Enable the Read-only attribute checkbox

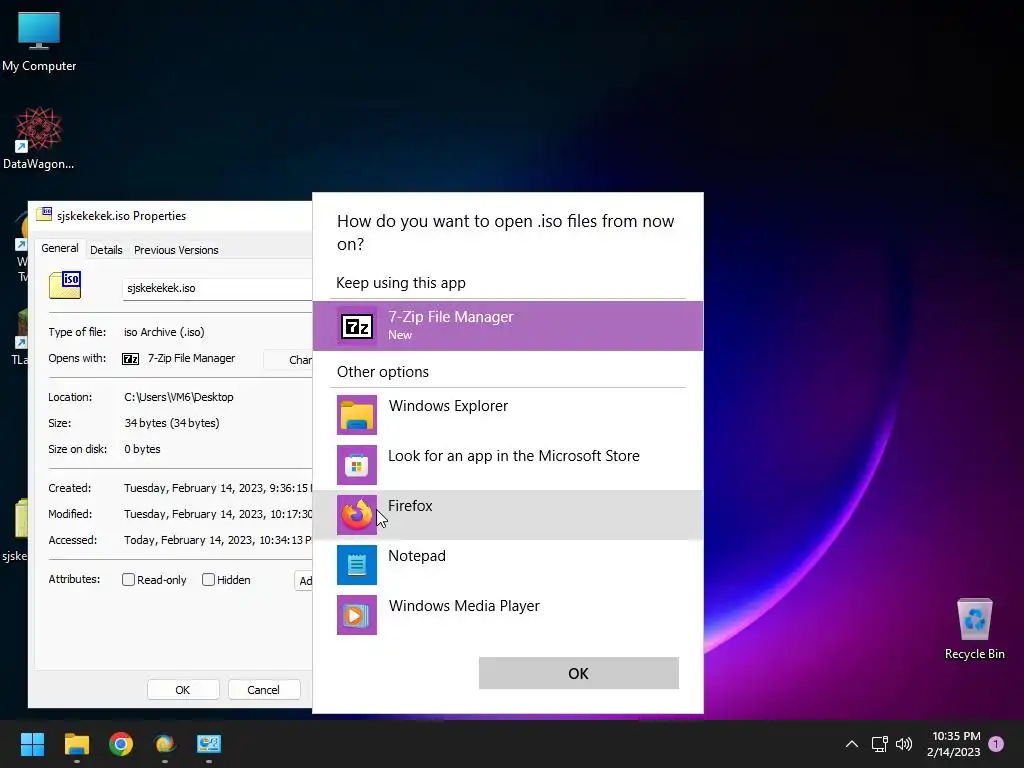coord(129,580)
